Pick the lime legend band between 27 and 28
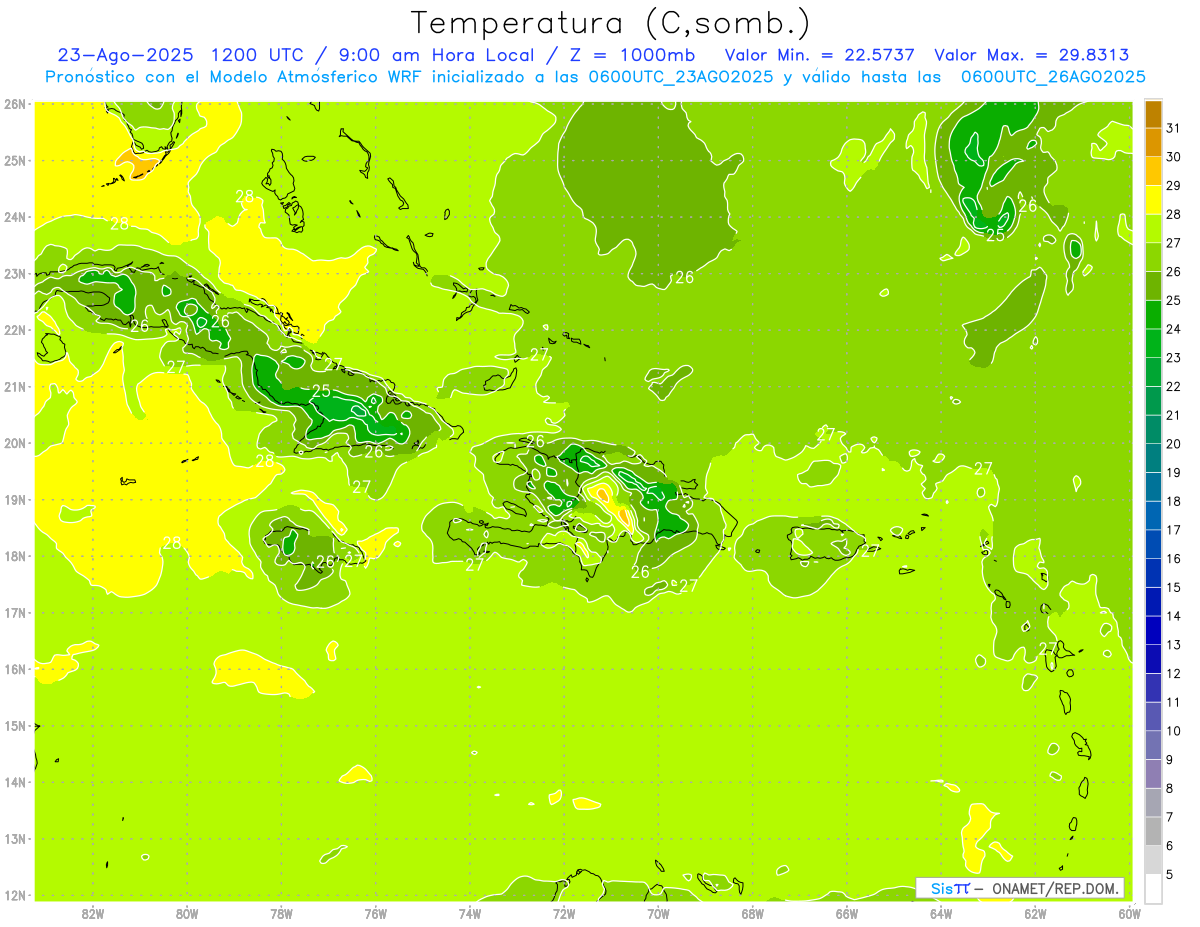1200x927 pixels. [x=1153, y=229]
